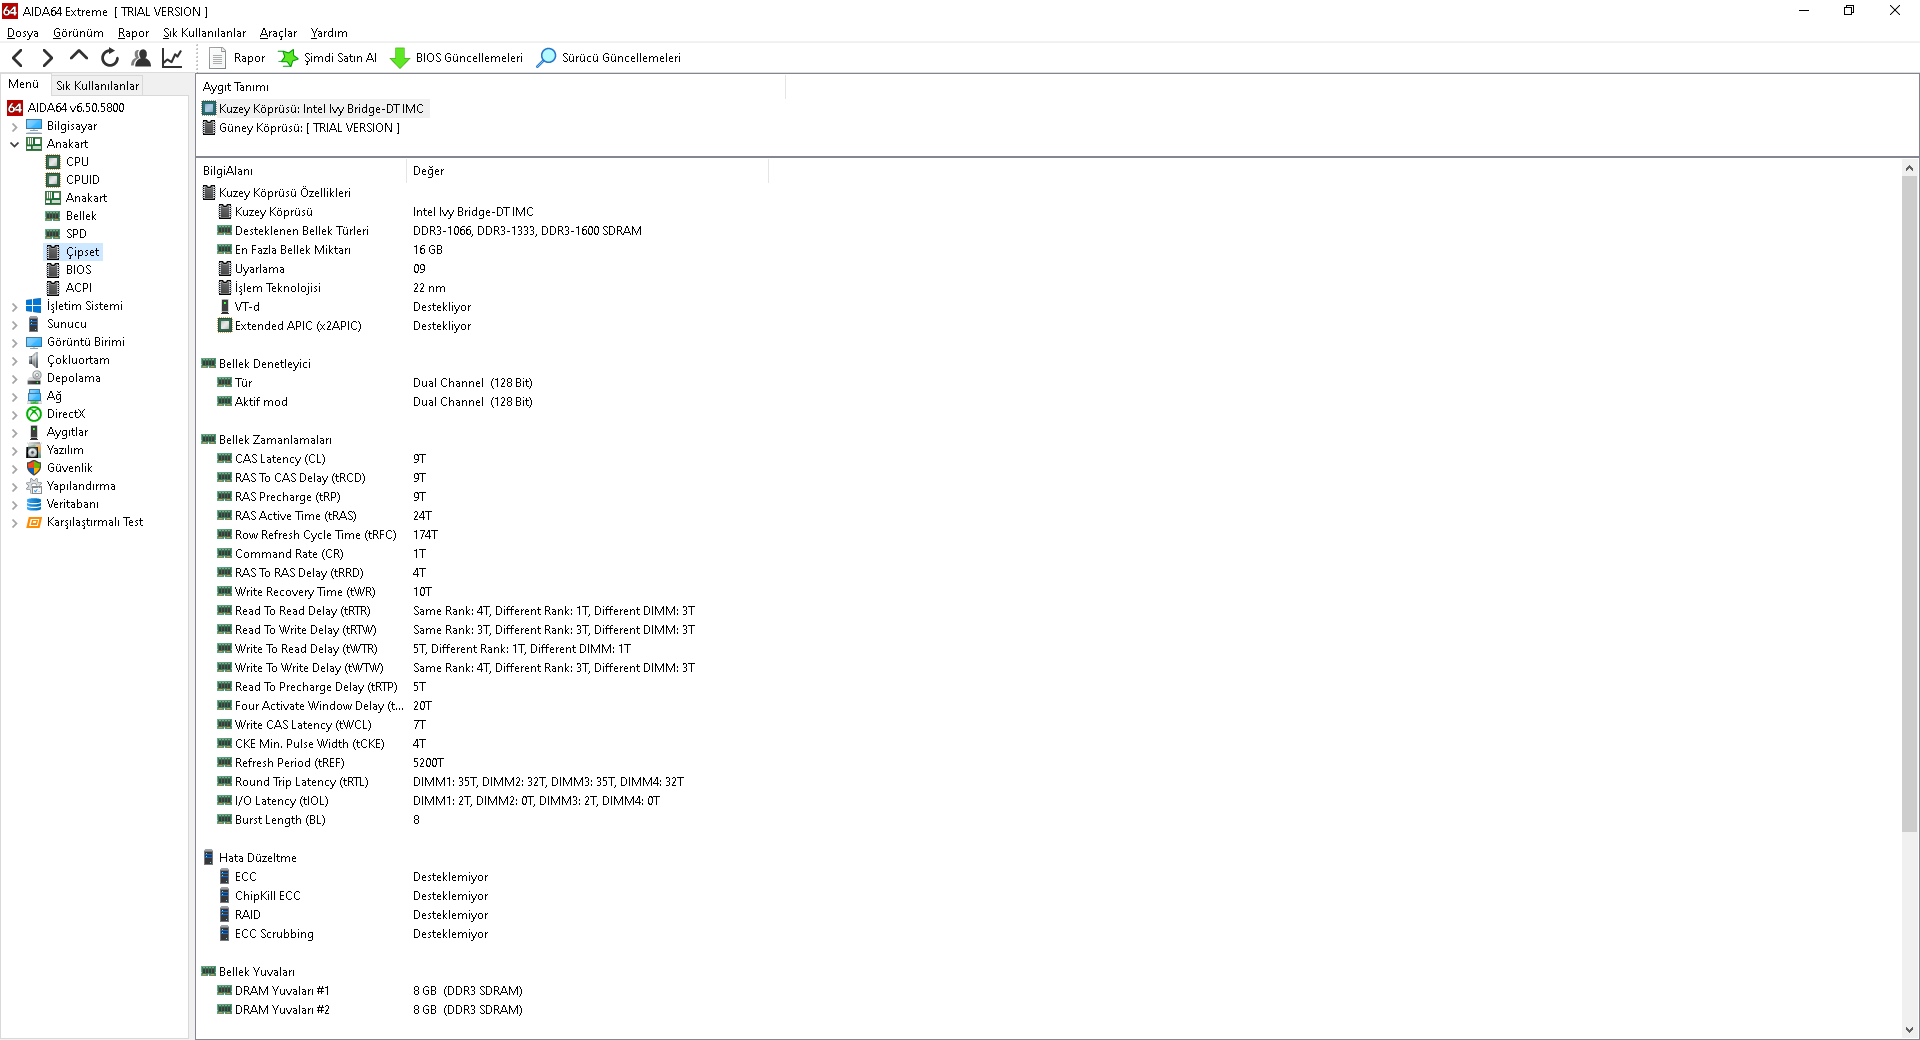Screen dimensions: 1920x1040
Task: Select CPU in the sidebar tree
Action: (77, 162)
